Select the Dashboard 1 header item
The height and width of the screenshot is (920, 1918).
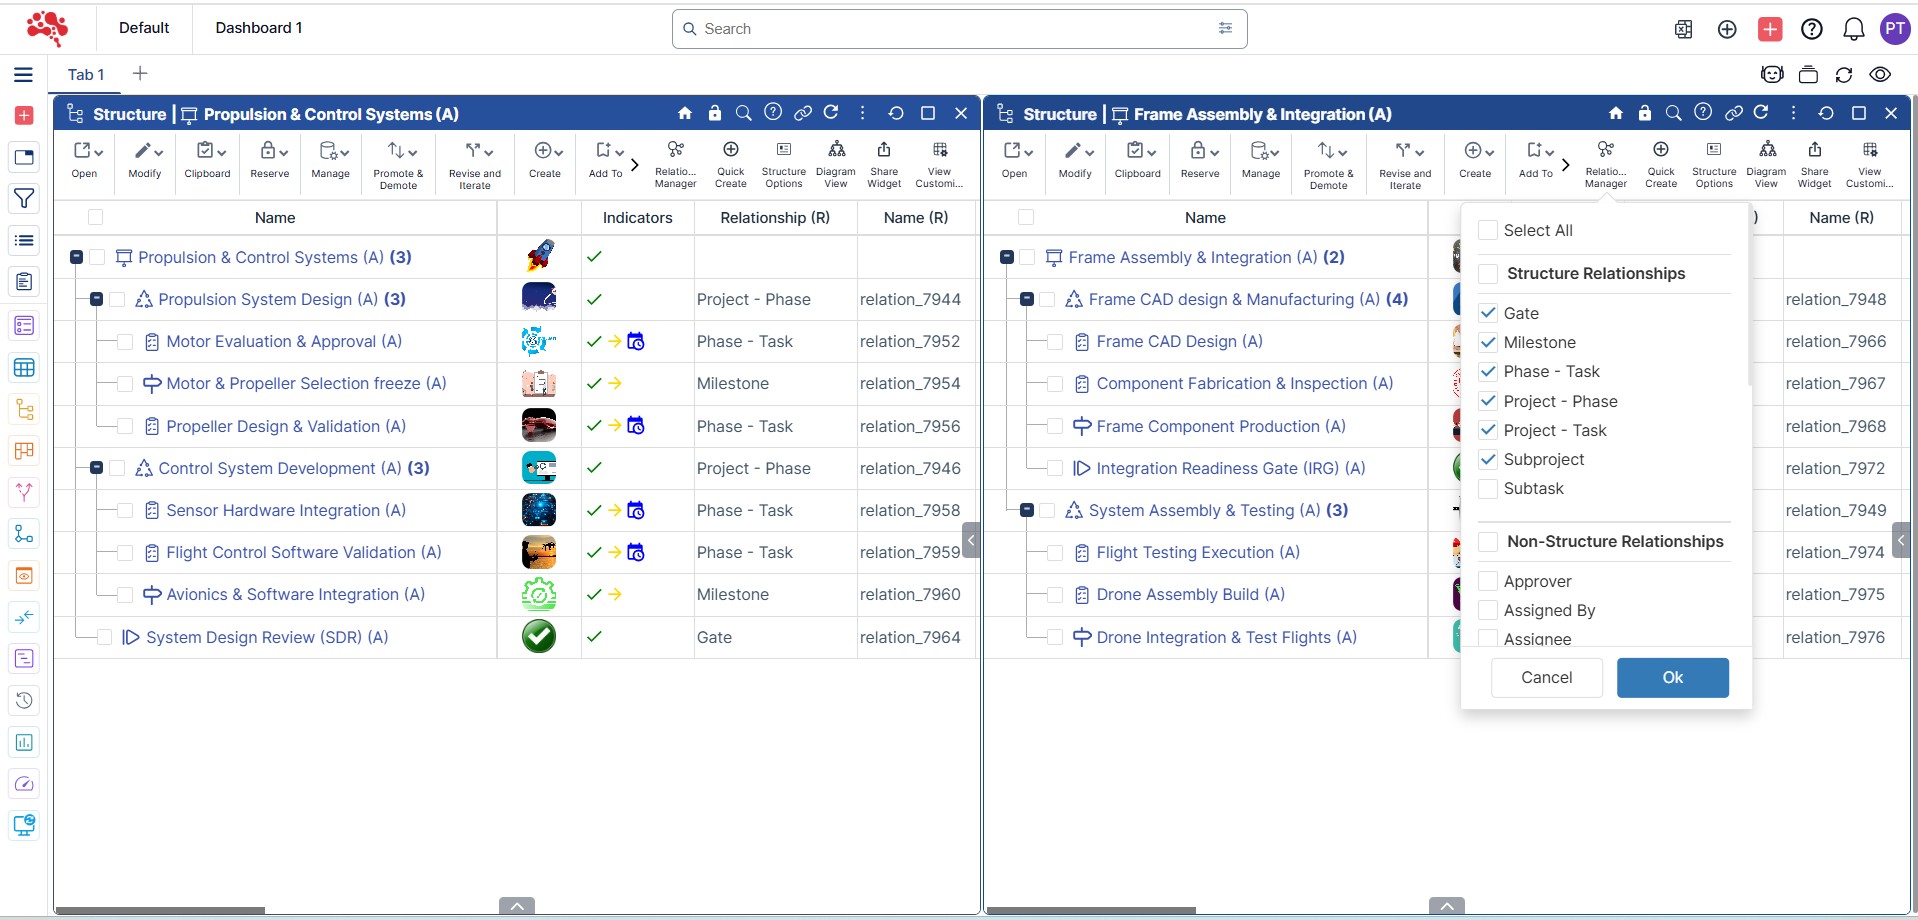pyautogui.click(x=259, y=28)
